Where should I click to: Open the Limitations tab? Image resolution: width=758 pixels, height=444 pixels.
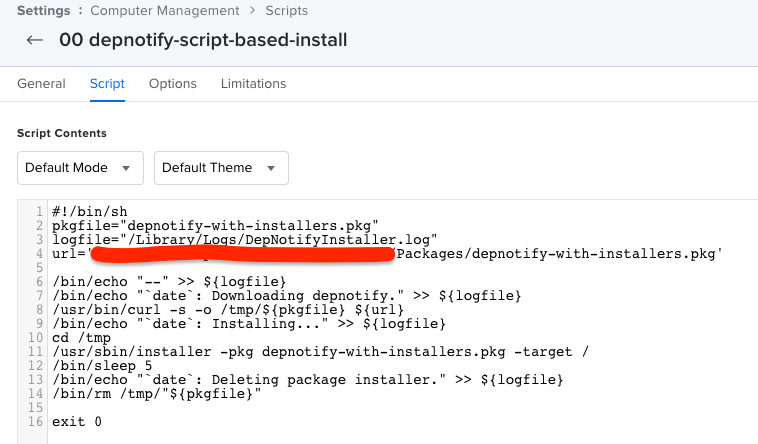(253, 84)
